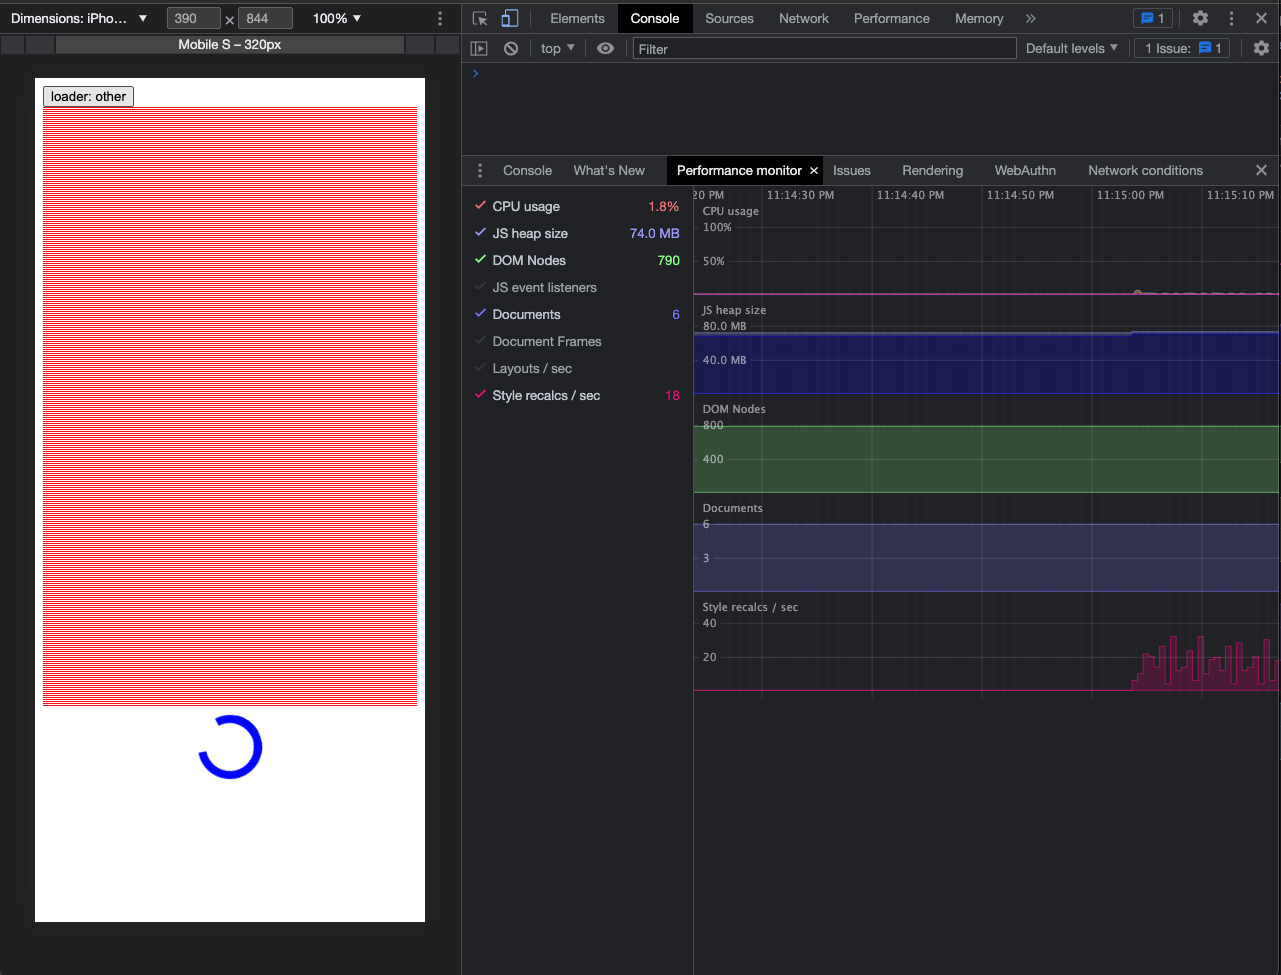Click the 1.8% CPU usage value
Viewport: 1281px width, 975px height.
(663, 206)
